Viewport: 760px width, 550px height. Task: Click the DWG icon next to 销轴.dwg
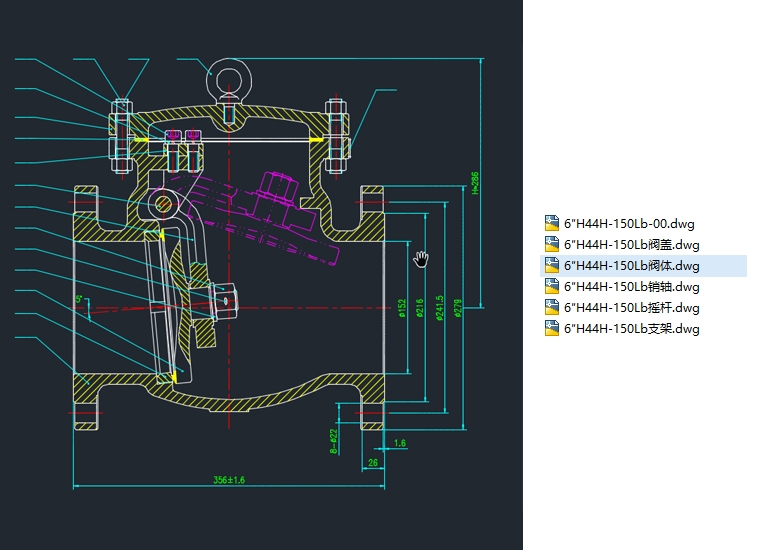(x=552, y=286)
